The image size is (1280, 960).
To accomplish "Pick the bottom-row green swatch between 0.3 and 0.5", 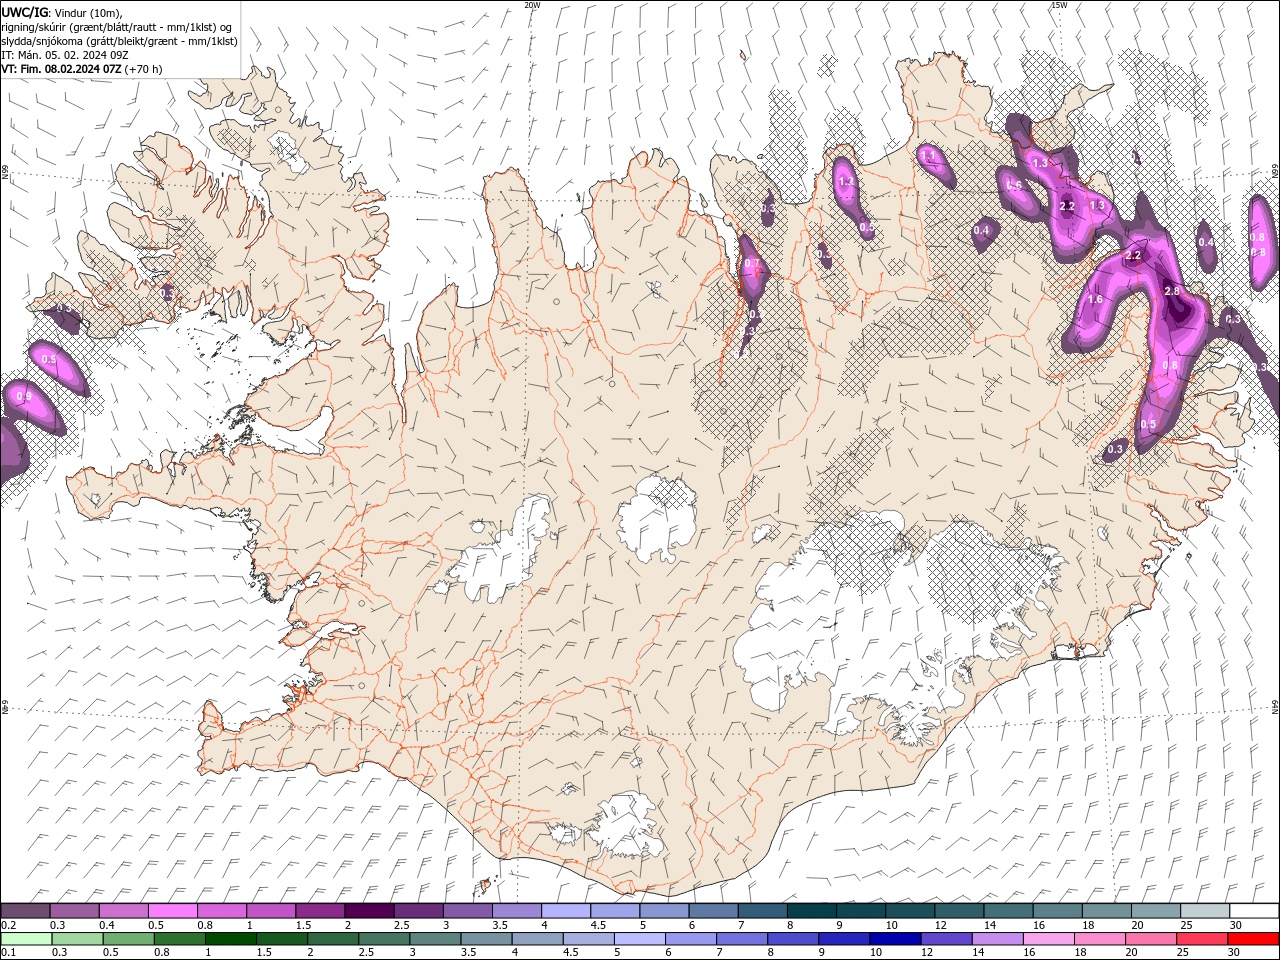I will [x=77, y=939].
